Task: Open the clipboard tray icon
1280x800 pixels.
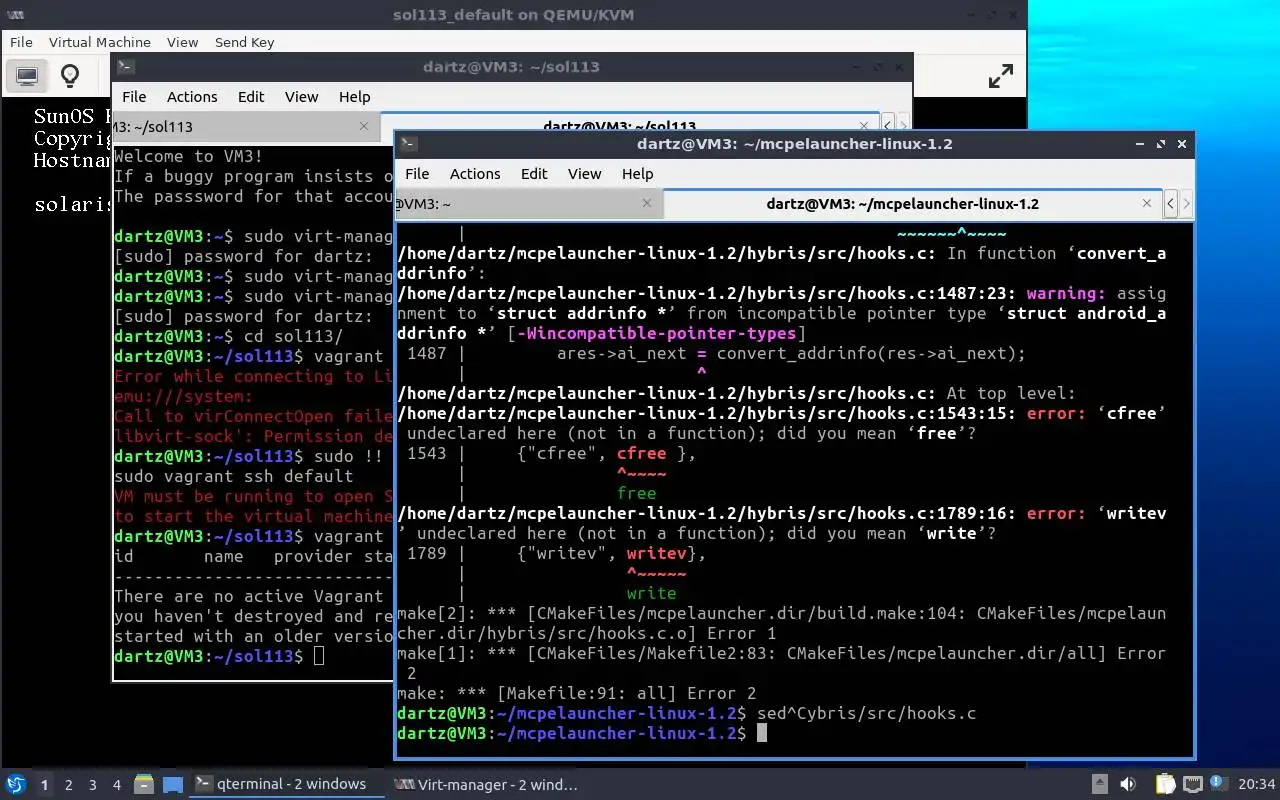Action: pos(1165,784)
